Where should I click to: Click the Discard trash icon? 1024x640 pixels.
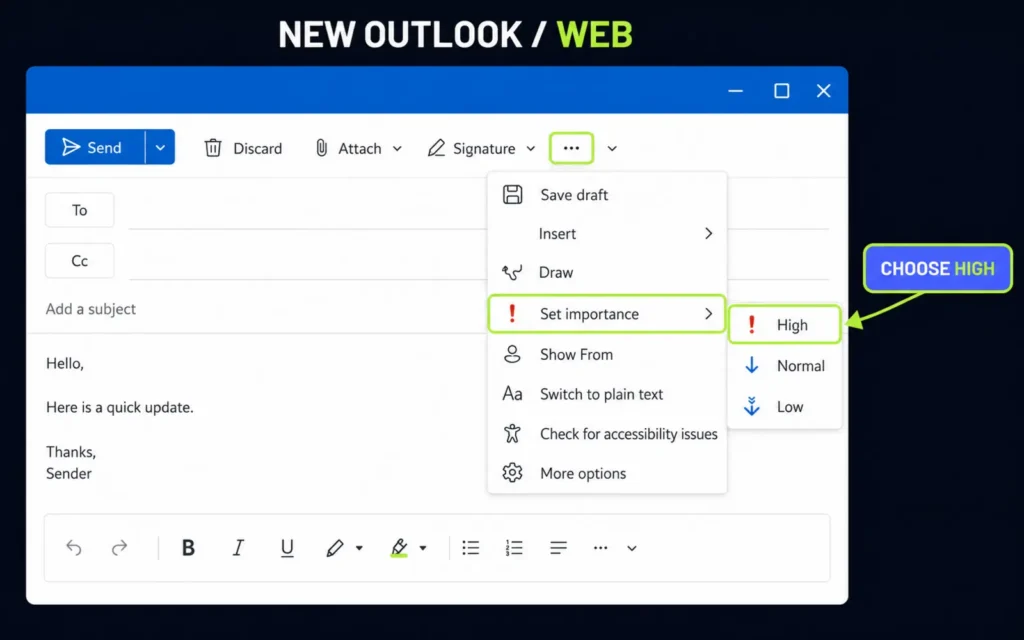[x=213, y=148]
